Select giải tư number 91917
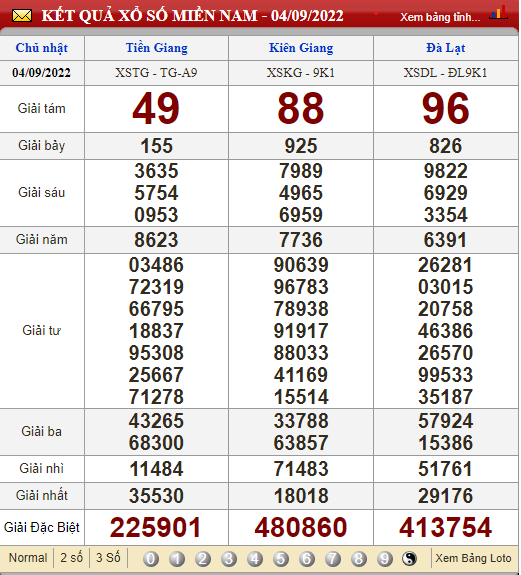The width and height of the screenshot is (521, 575). pyautogui.click(x=301, y=331)
